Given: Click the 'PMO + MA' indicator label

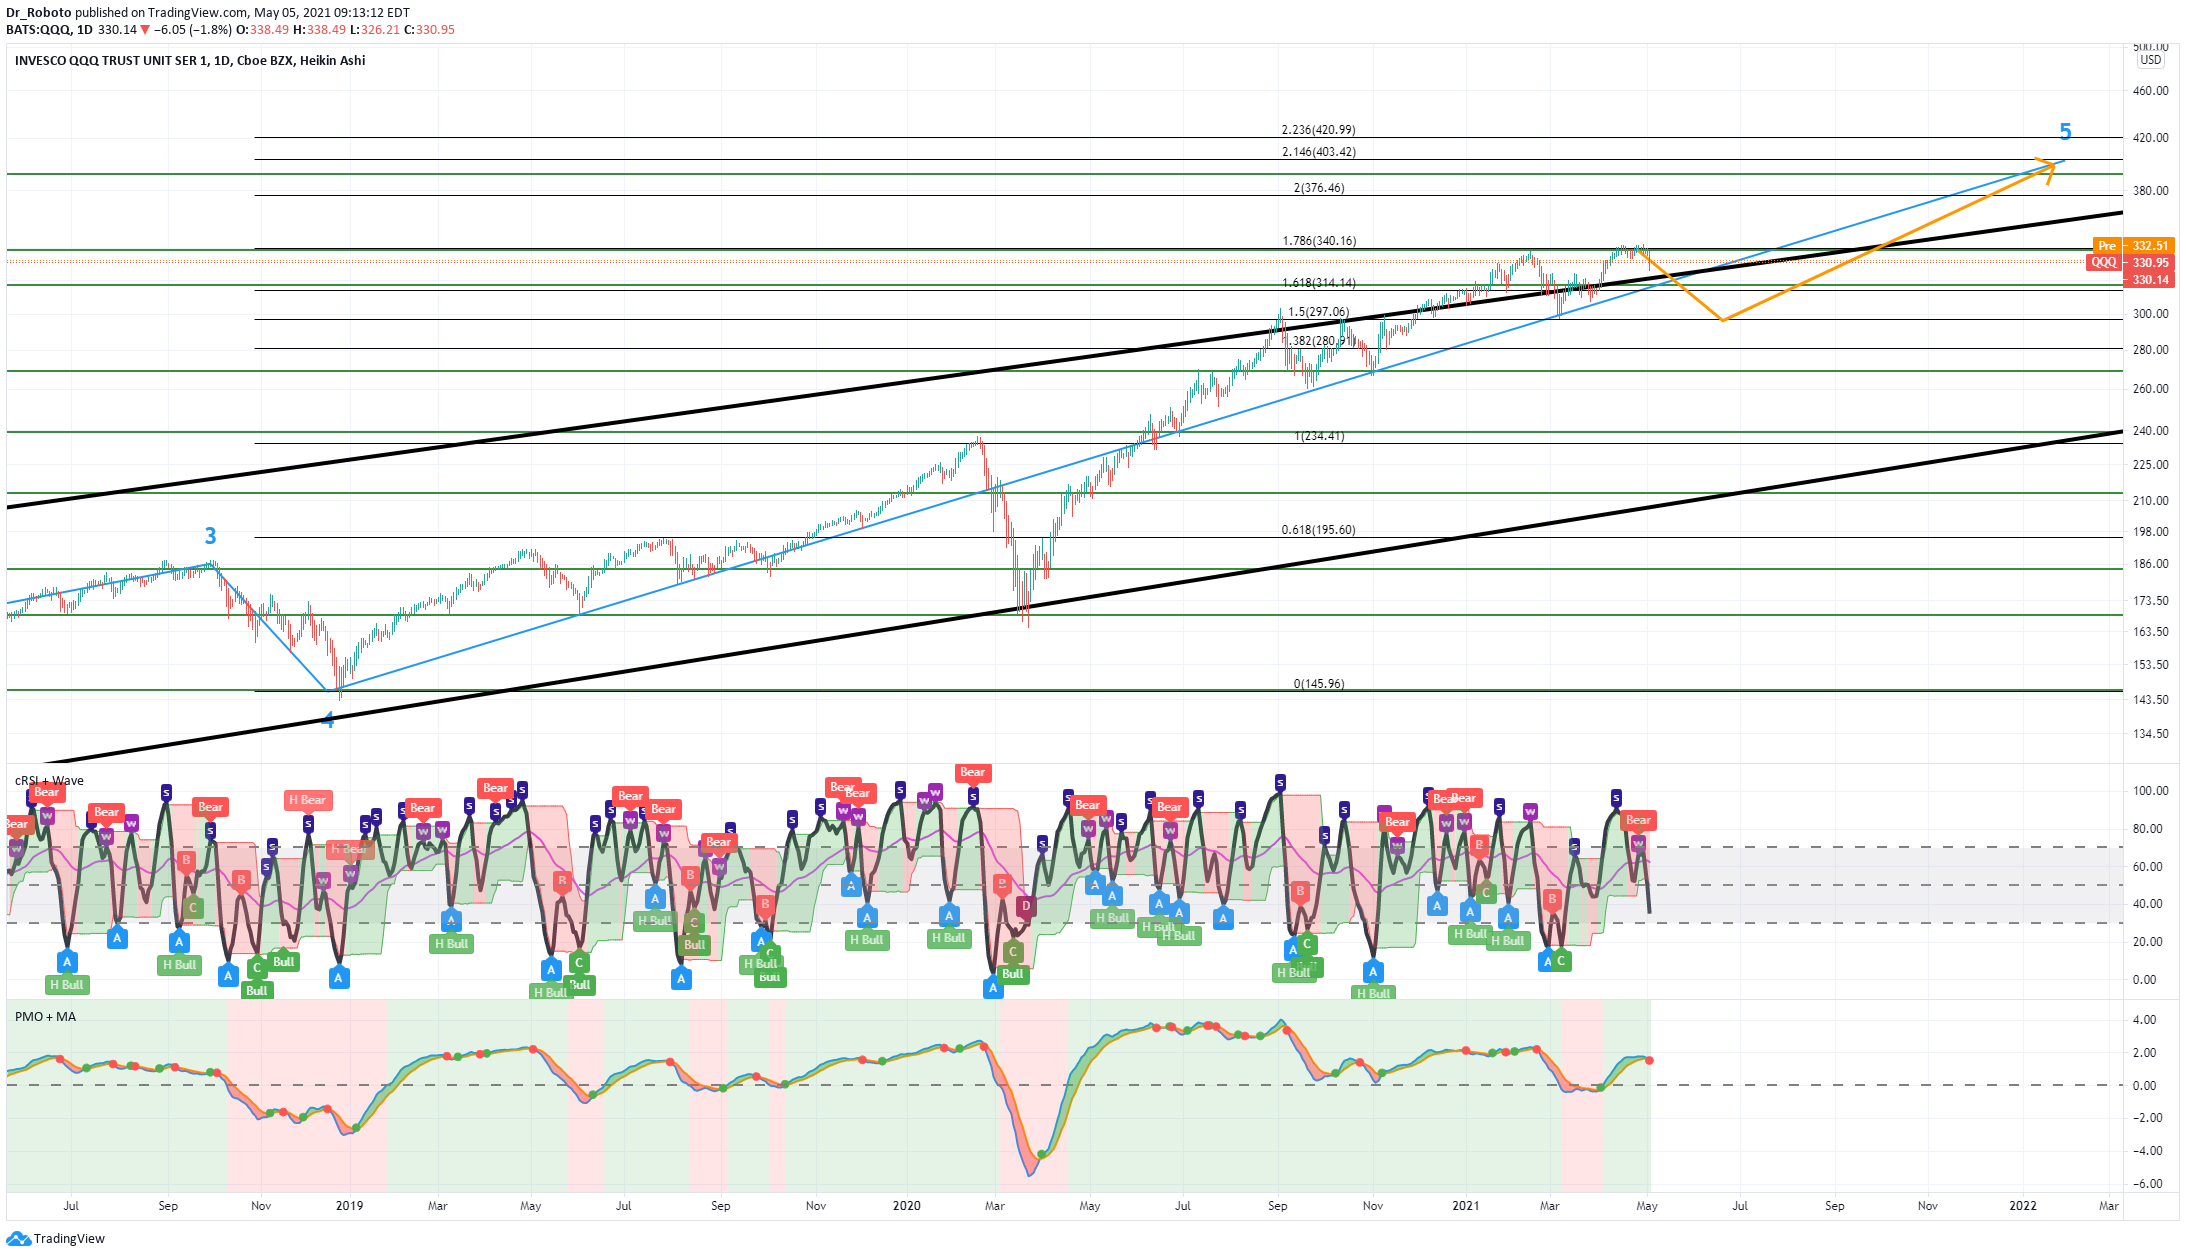Looking at the screenshot, I should click(45, 1017).
